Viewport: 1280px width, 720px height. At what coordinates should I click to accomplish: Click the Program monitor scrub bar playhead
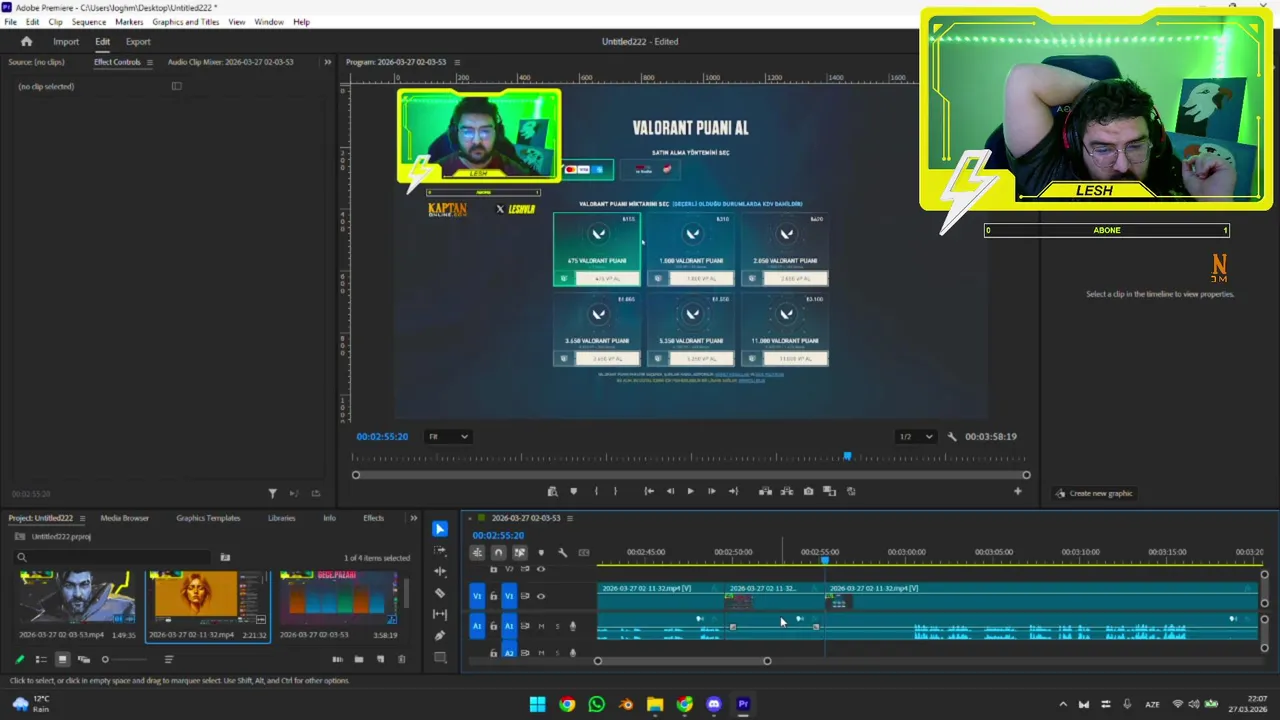[x=847, y=456]
